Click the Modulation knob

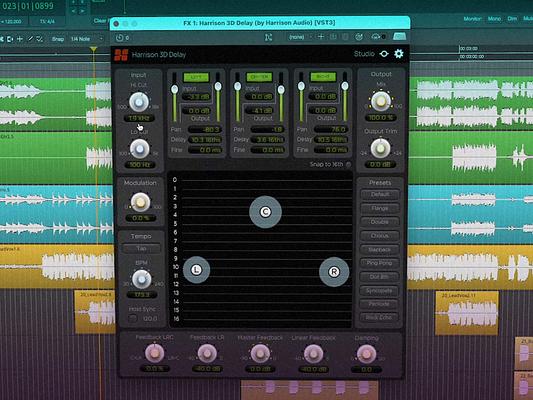coord(140,202)
